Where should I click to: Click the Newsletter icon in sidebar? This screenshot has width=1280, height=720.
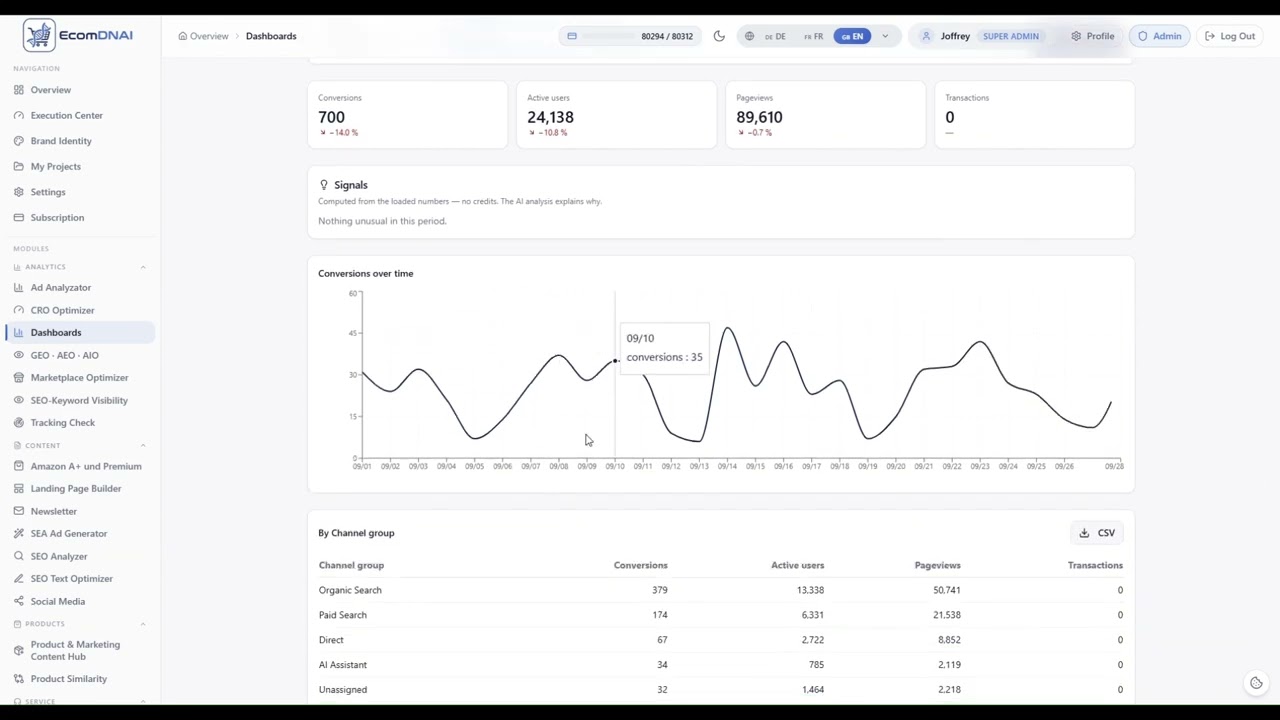tap(19, 511)
